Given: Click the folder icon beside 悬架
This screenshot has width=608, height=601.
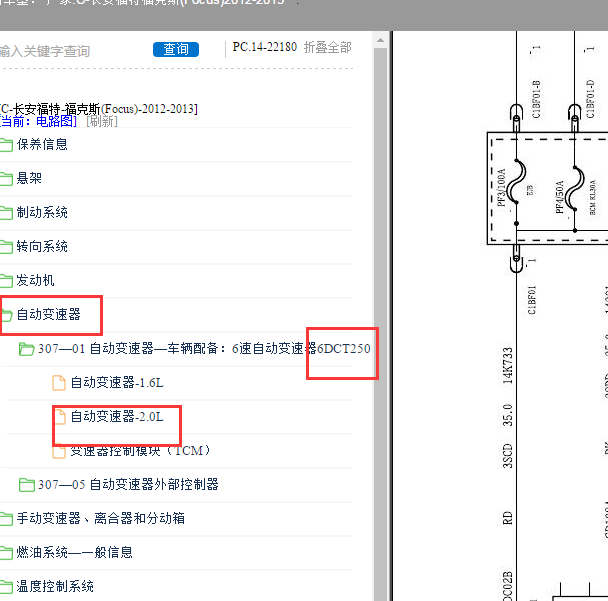Looking at the screenshot, I should [6, 179].
